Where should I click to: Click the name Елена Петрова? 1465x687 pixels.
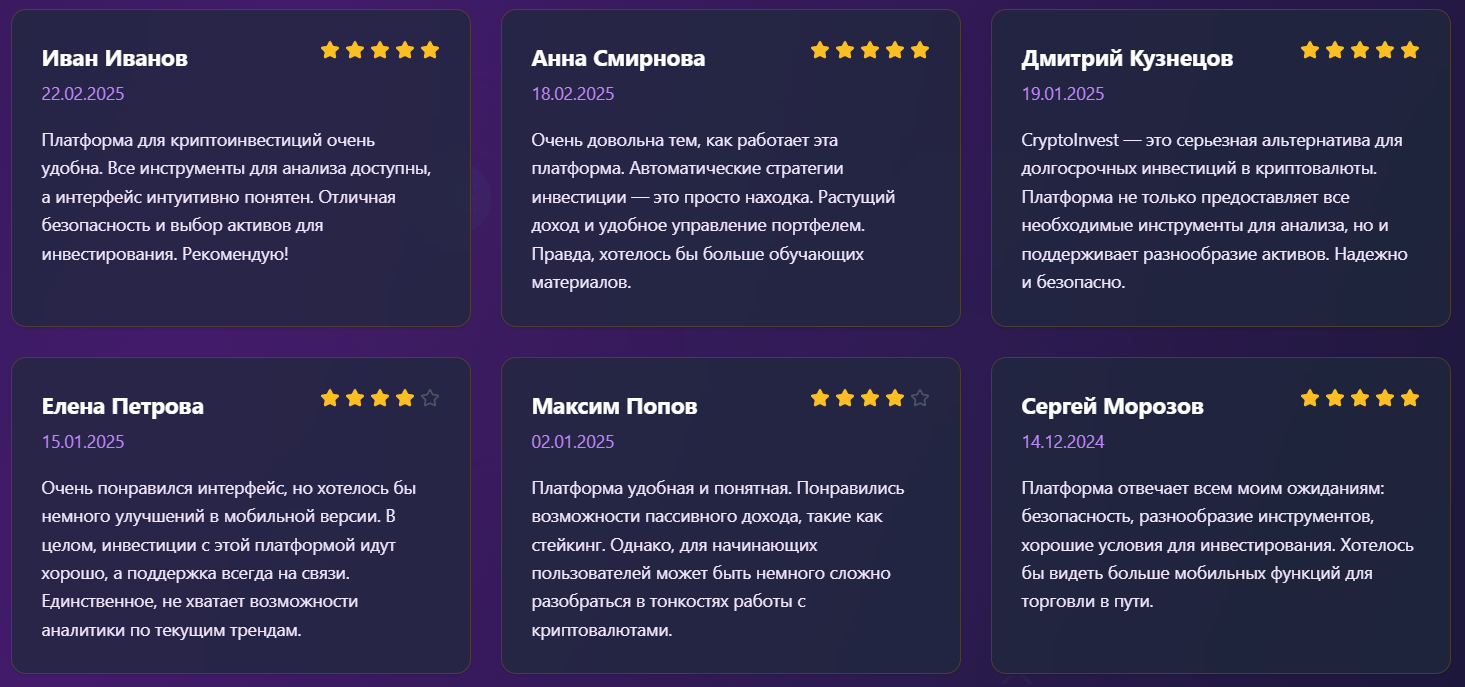point(123,407)
